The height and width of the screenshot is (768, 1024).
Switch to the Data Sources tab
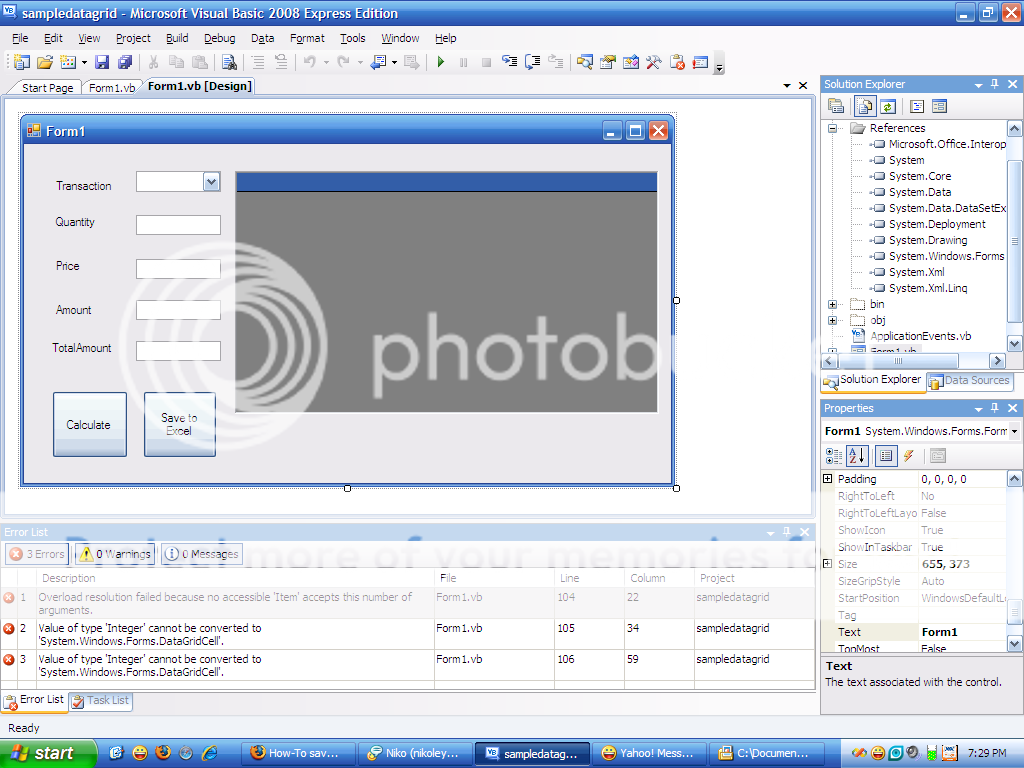pos(970,381)
